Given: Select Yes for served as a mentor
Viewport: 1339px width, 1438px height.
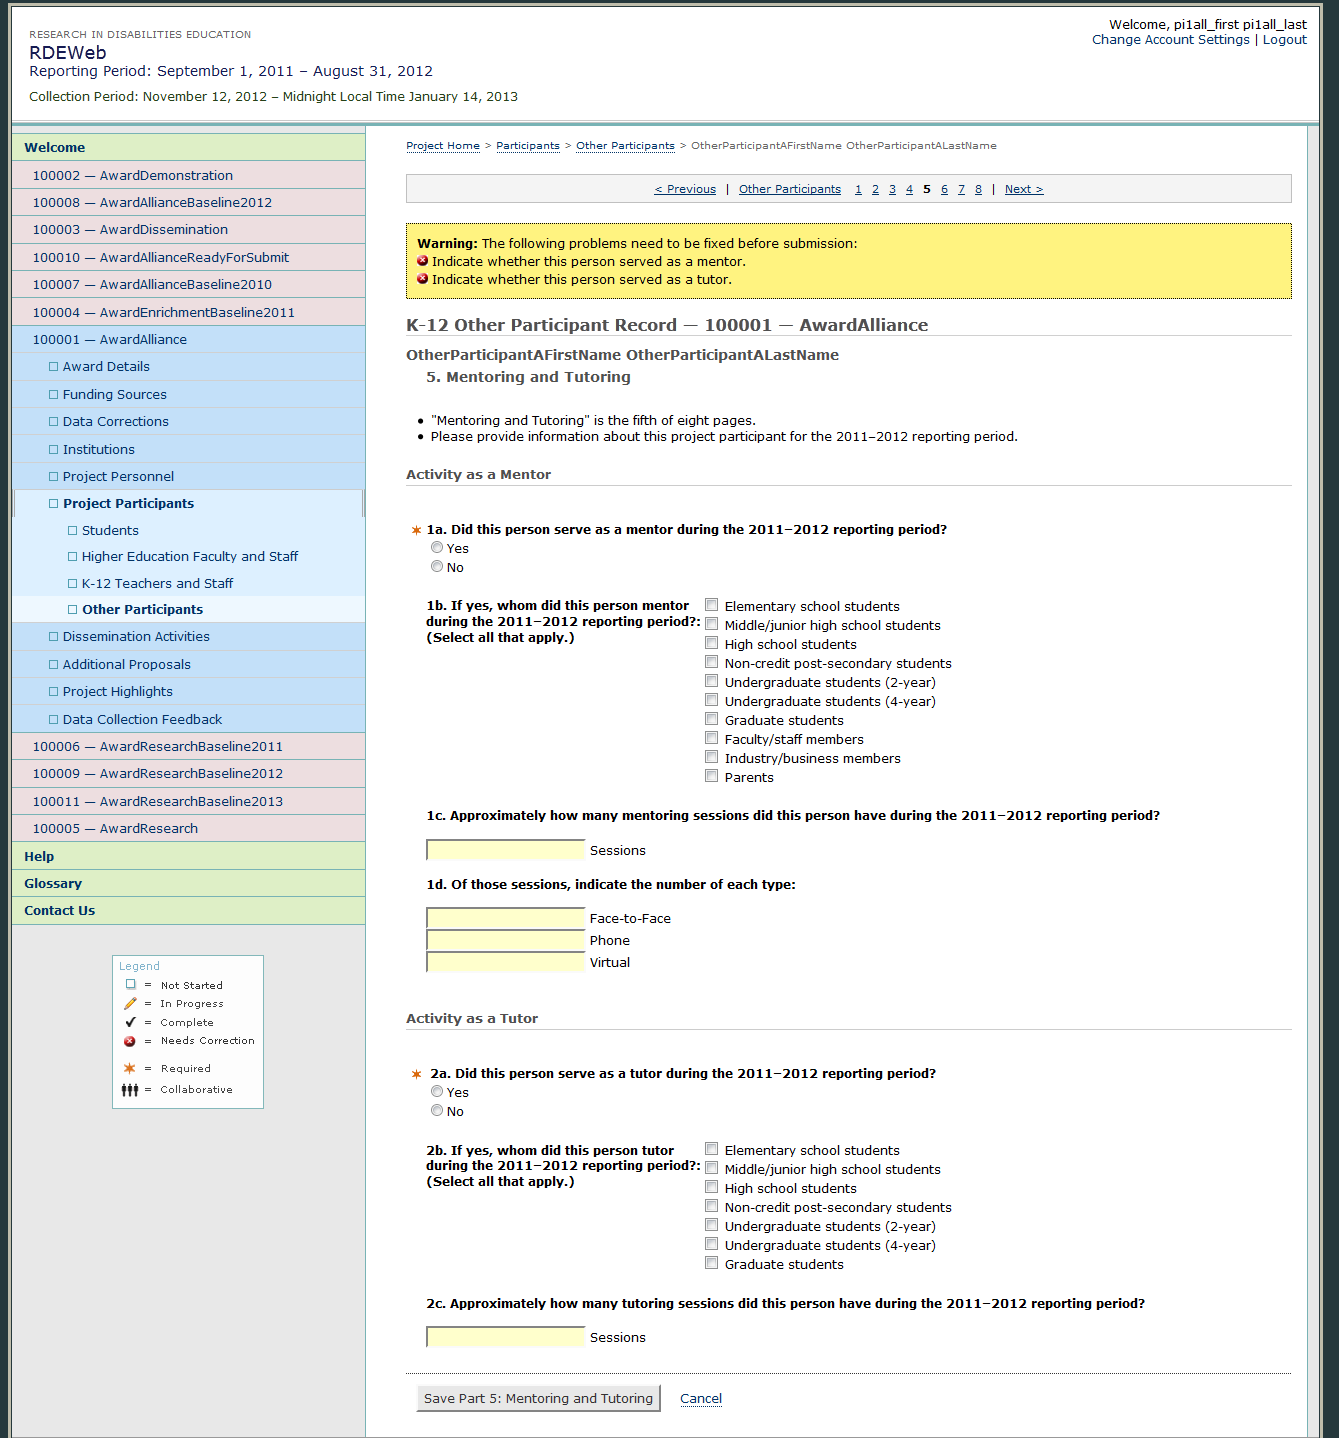Looking at the screenshot, I should [x=437, y=548].
